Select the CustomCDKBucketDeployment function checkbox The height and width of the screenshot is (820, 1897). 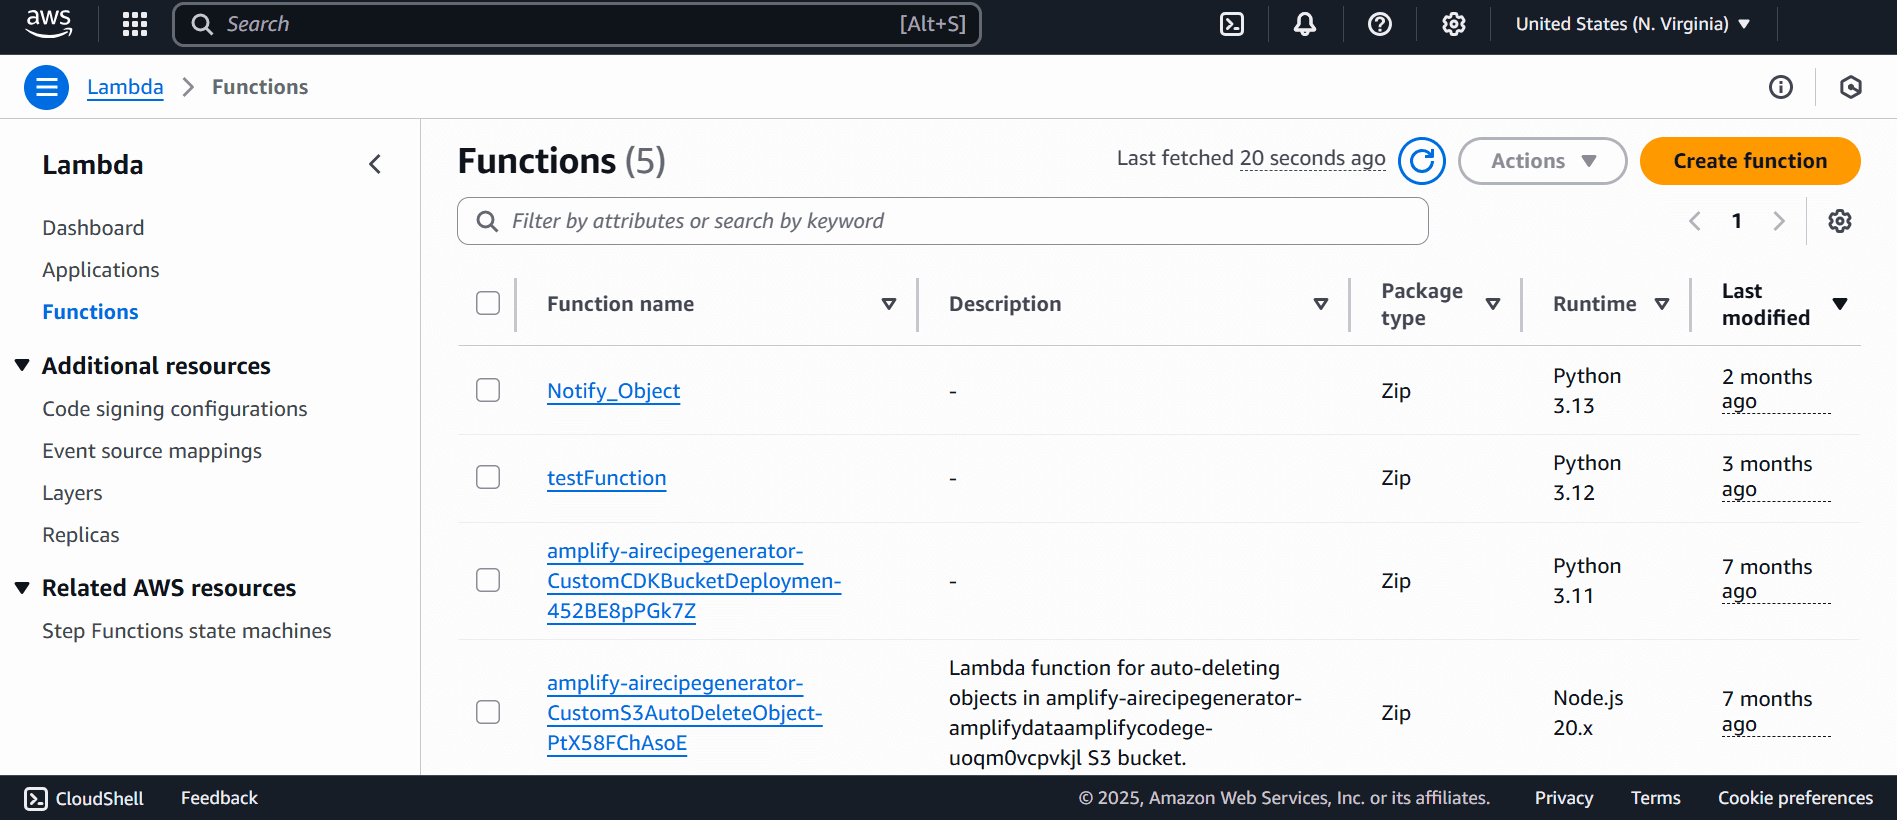(x=488, y=580)
